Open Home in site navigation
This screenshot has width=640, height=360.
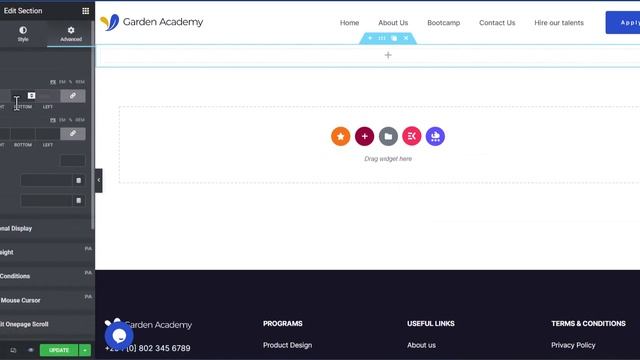tap(349, 23)
